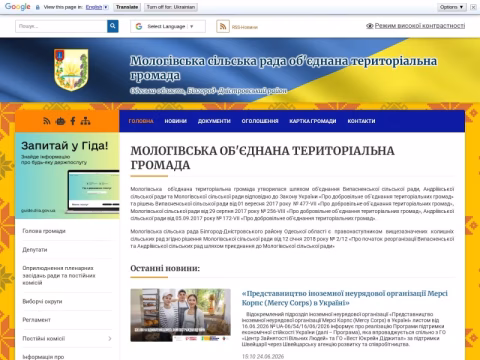Screen dimensions: 480x360
Task: Click the eye icon for high contrast
Action: tap(370, 26)
